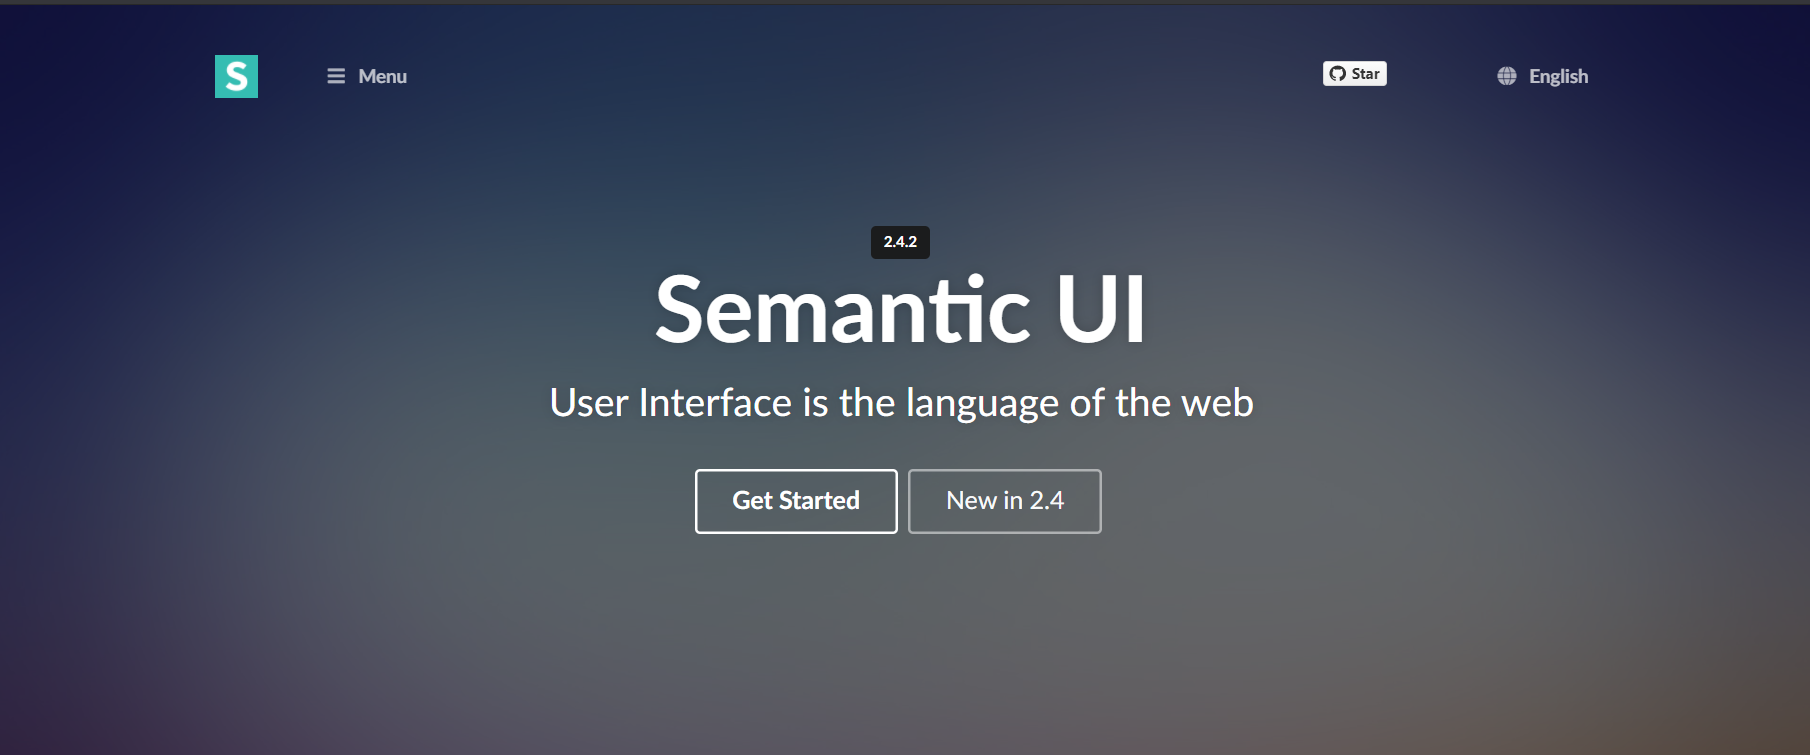The height and width of the screenshot is (755, 1810).
Task: Click the Get Started button
Action: (796, 501)
